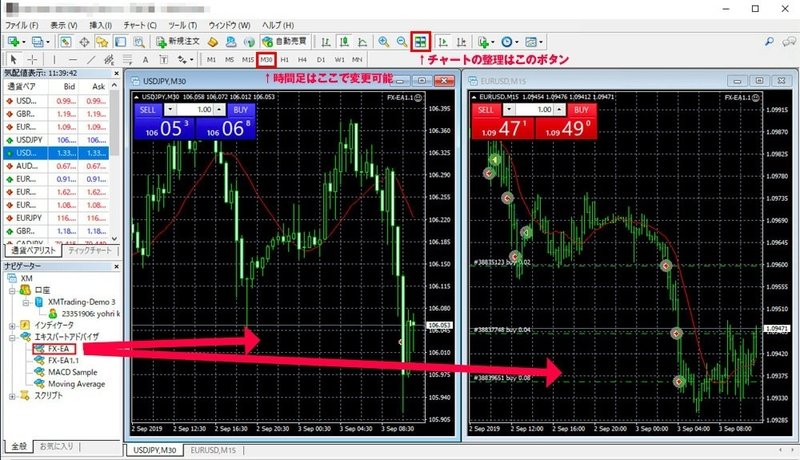Open the チャート(C) menu
800x460 pixels.
coord(140,24)
